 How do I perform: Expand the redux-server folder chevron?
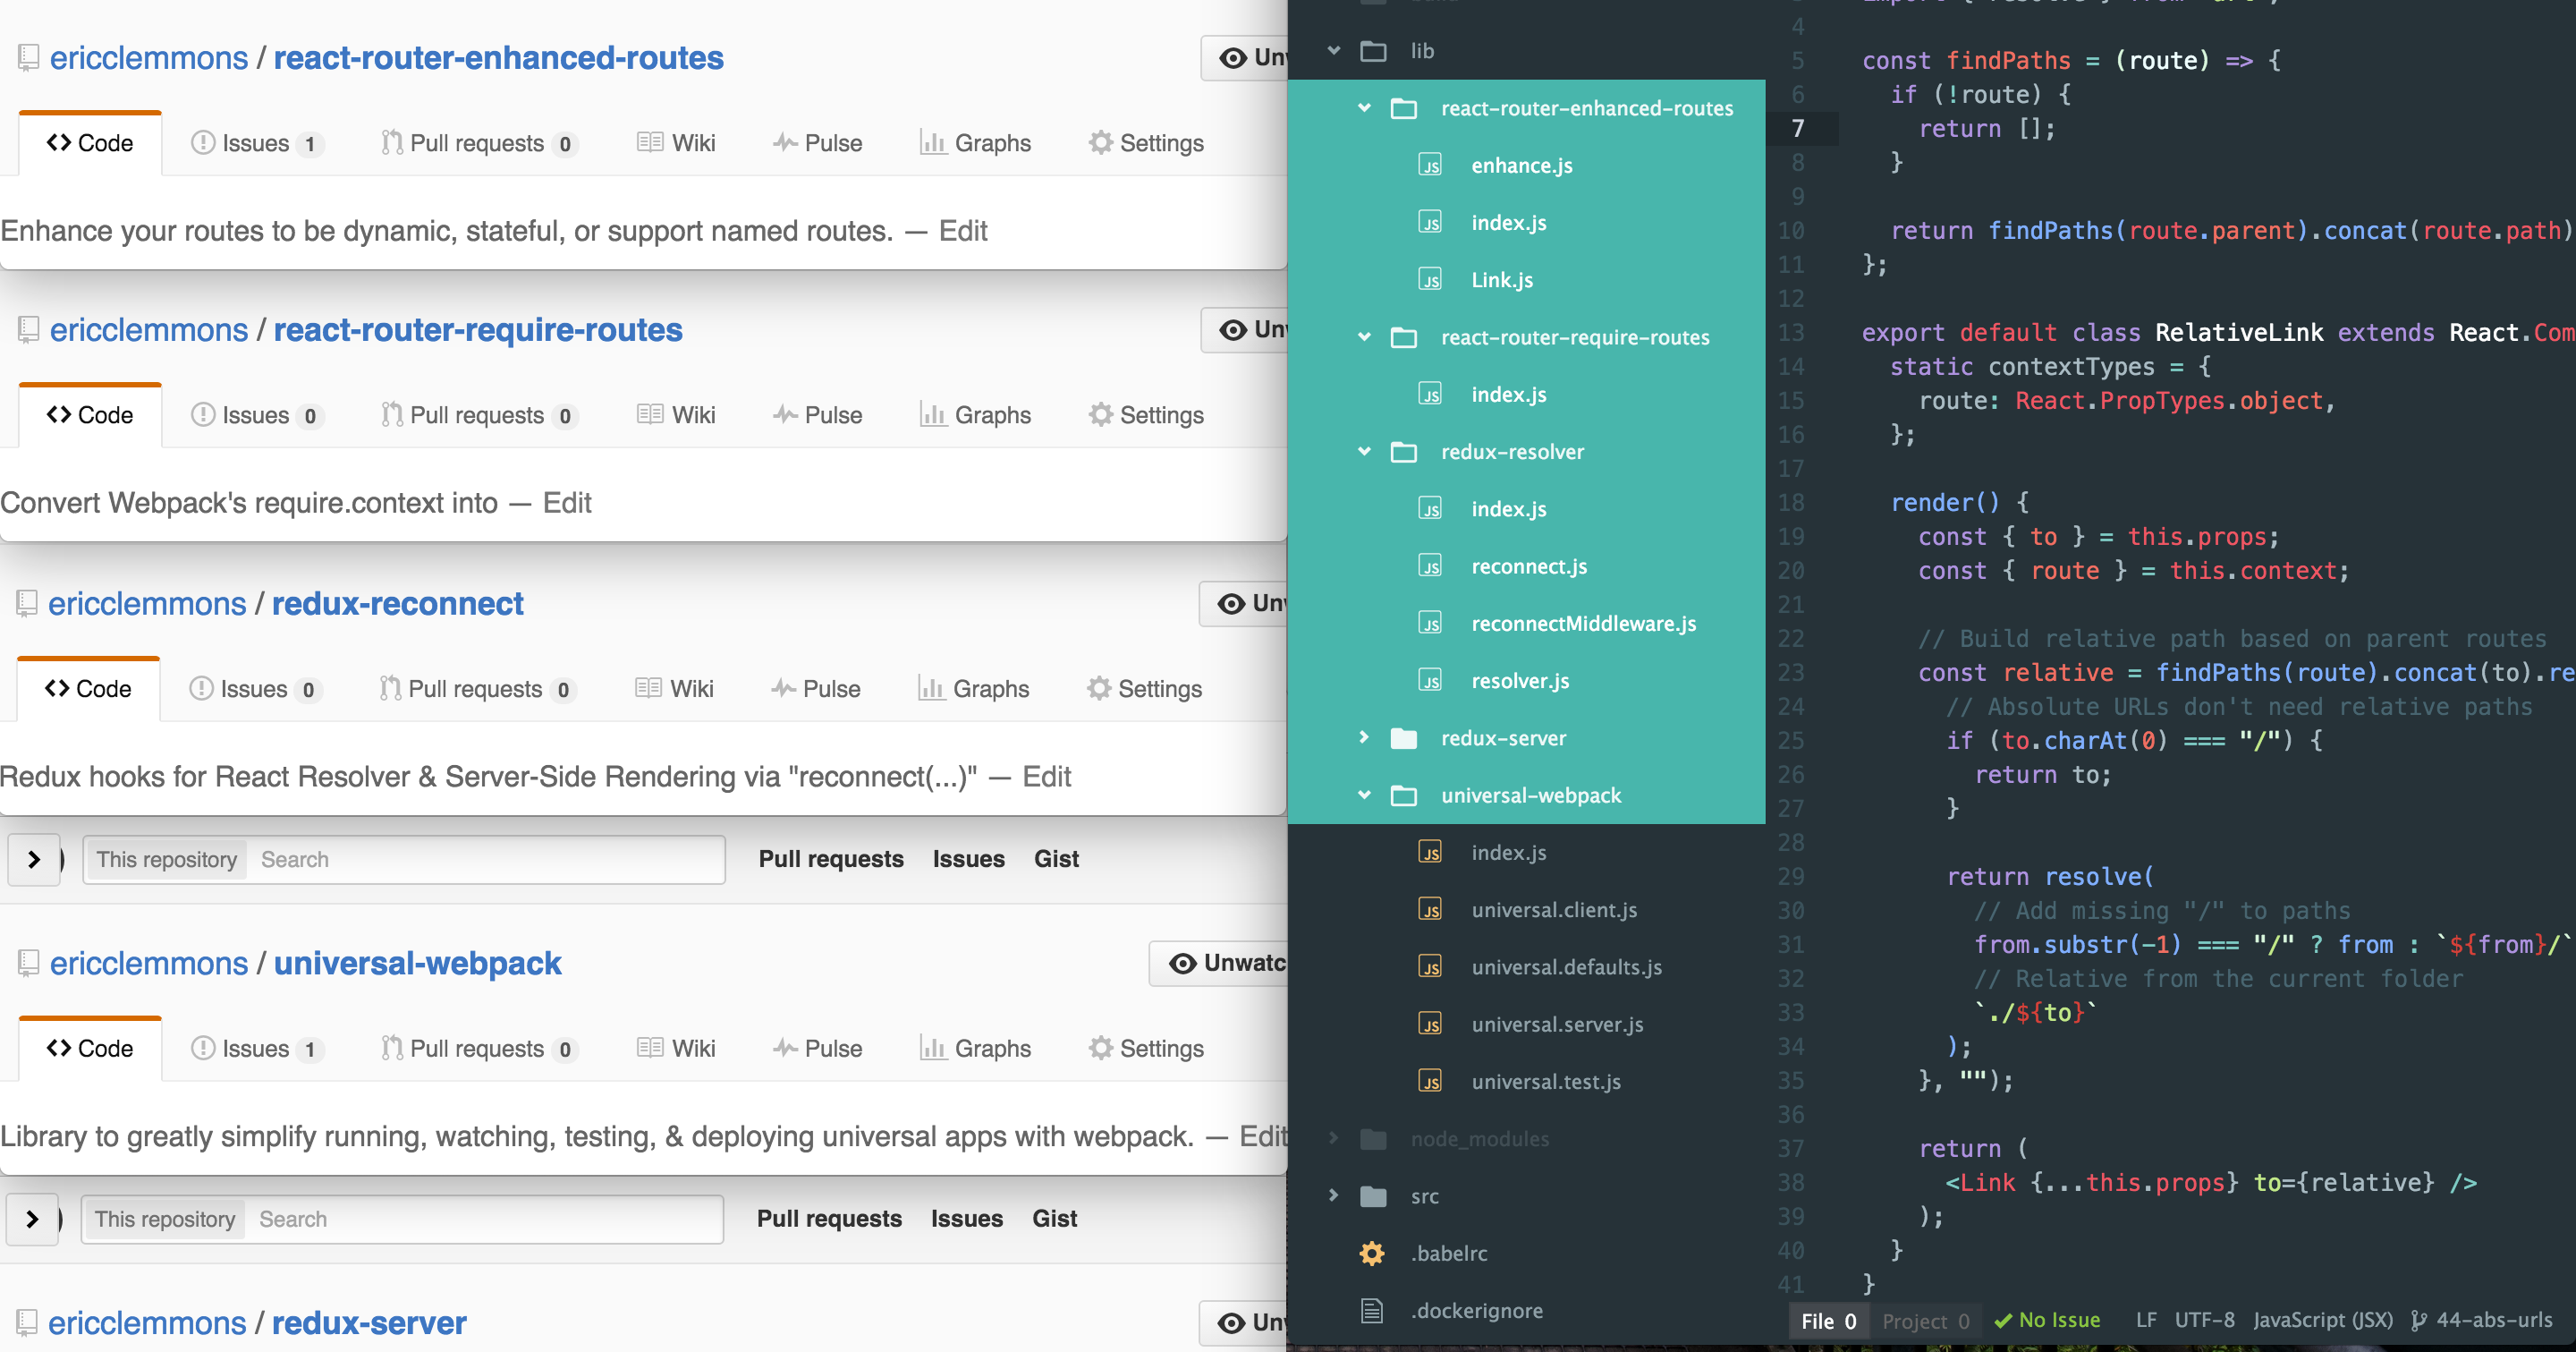coord(1364,738)
